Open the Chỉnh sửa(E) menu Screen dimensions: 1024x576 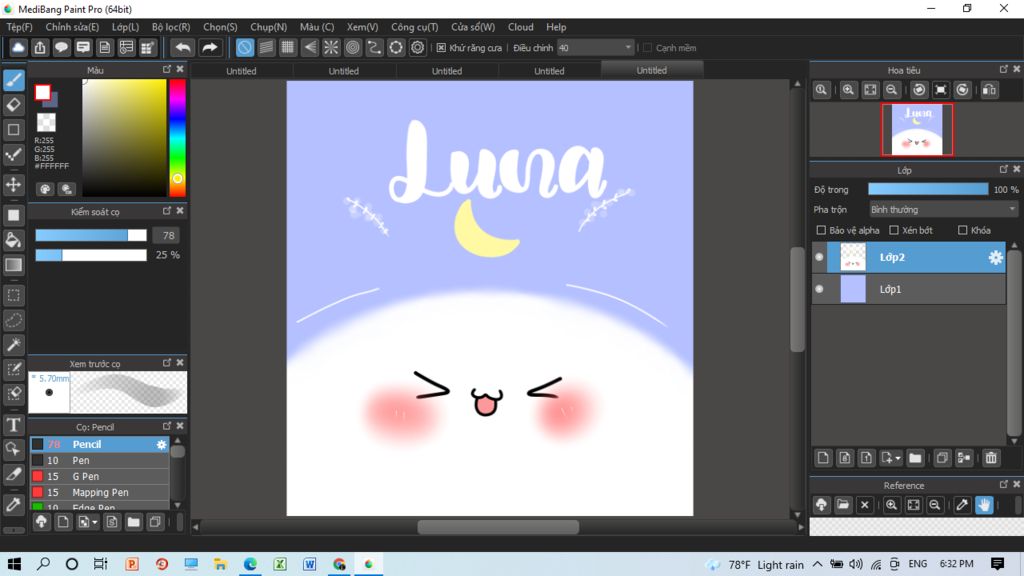click(x=72, y=27)
